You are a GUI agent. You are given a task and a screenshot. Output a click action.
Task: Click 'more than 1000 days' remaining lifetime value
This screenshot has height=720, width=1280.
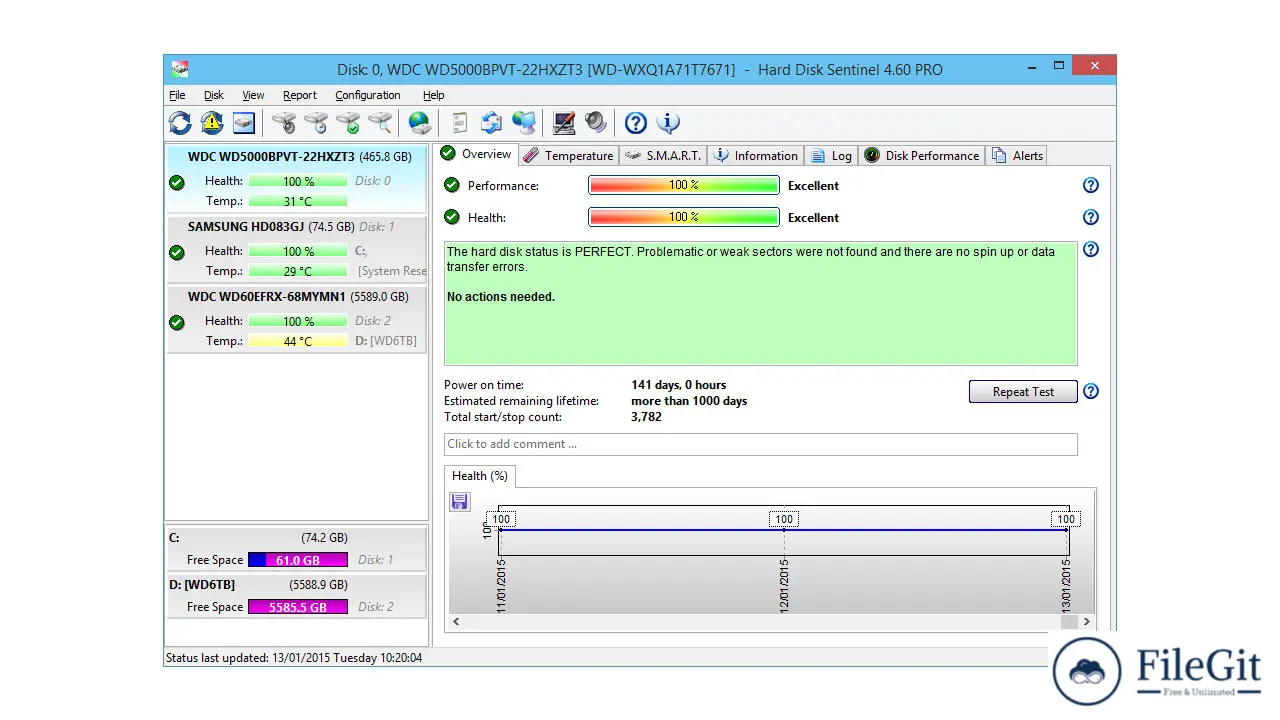click(x=689, y=401)
